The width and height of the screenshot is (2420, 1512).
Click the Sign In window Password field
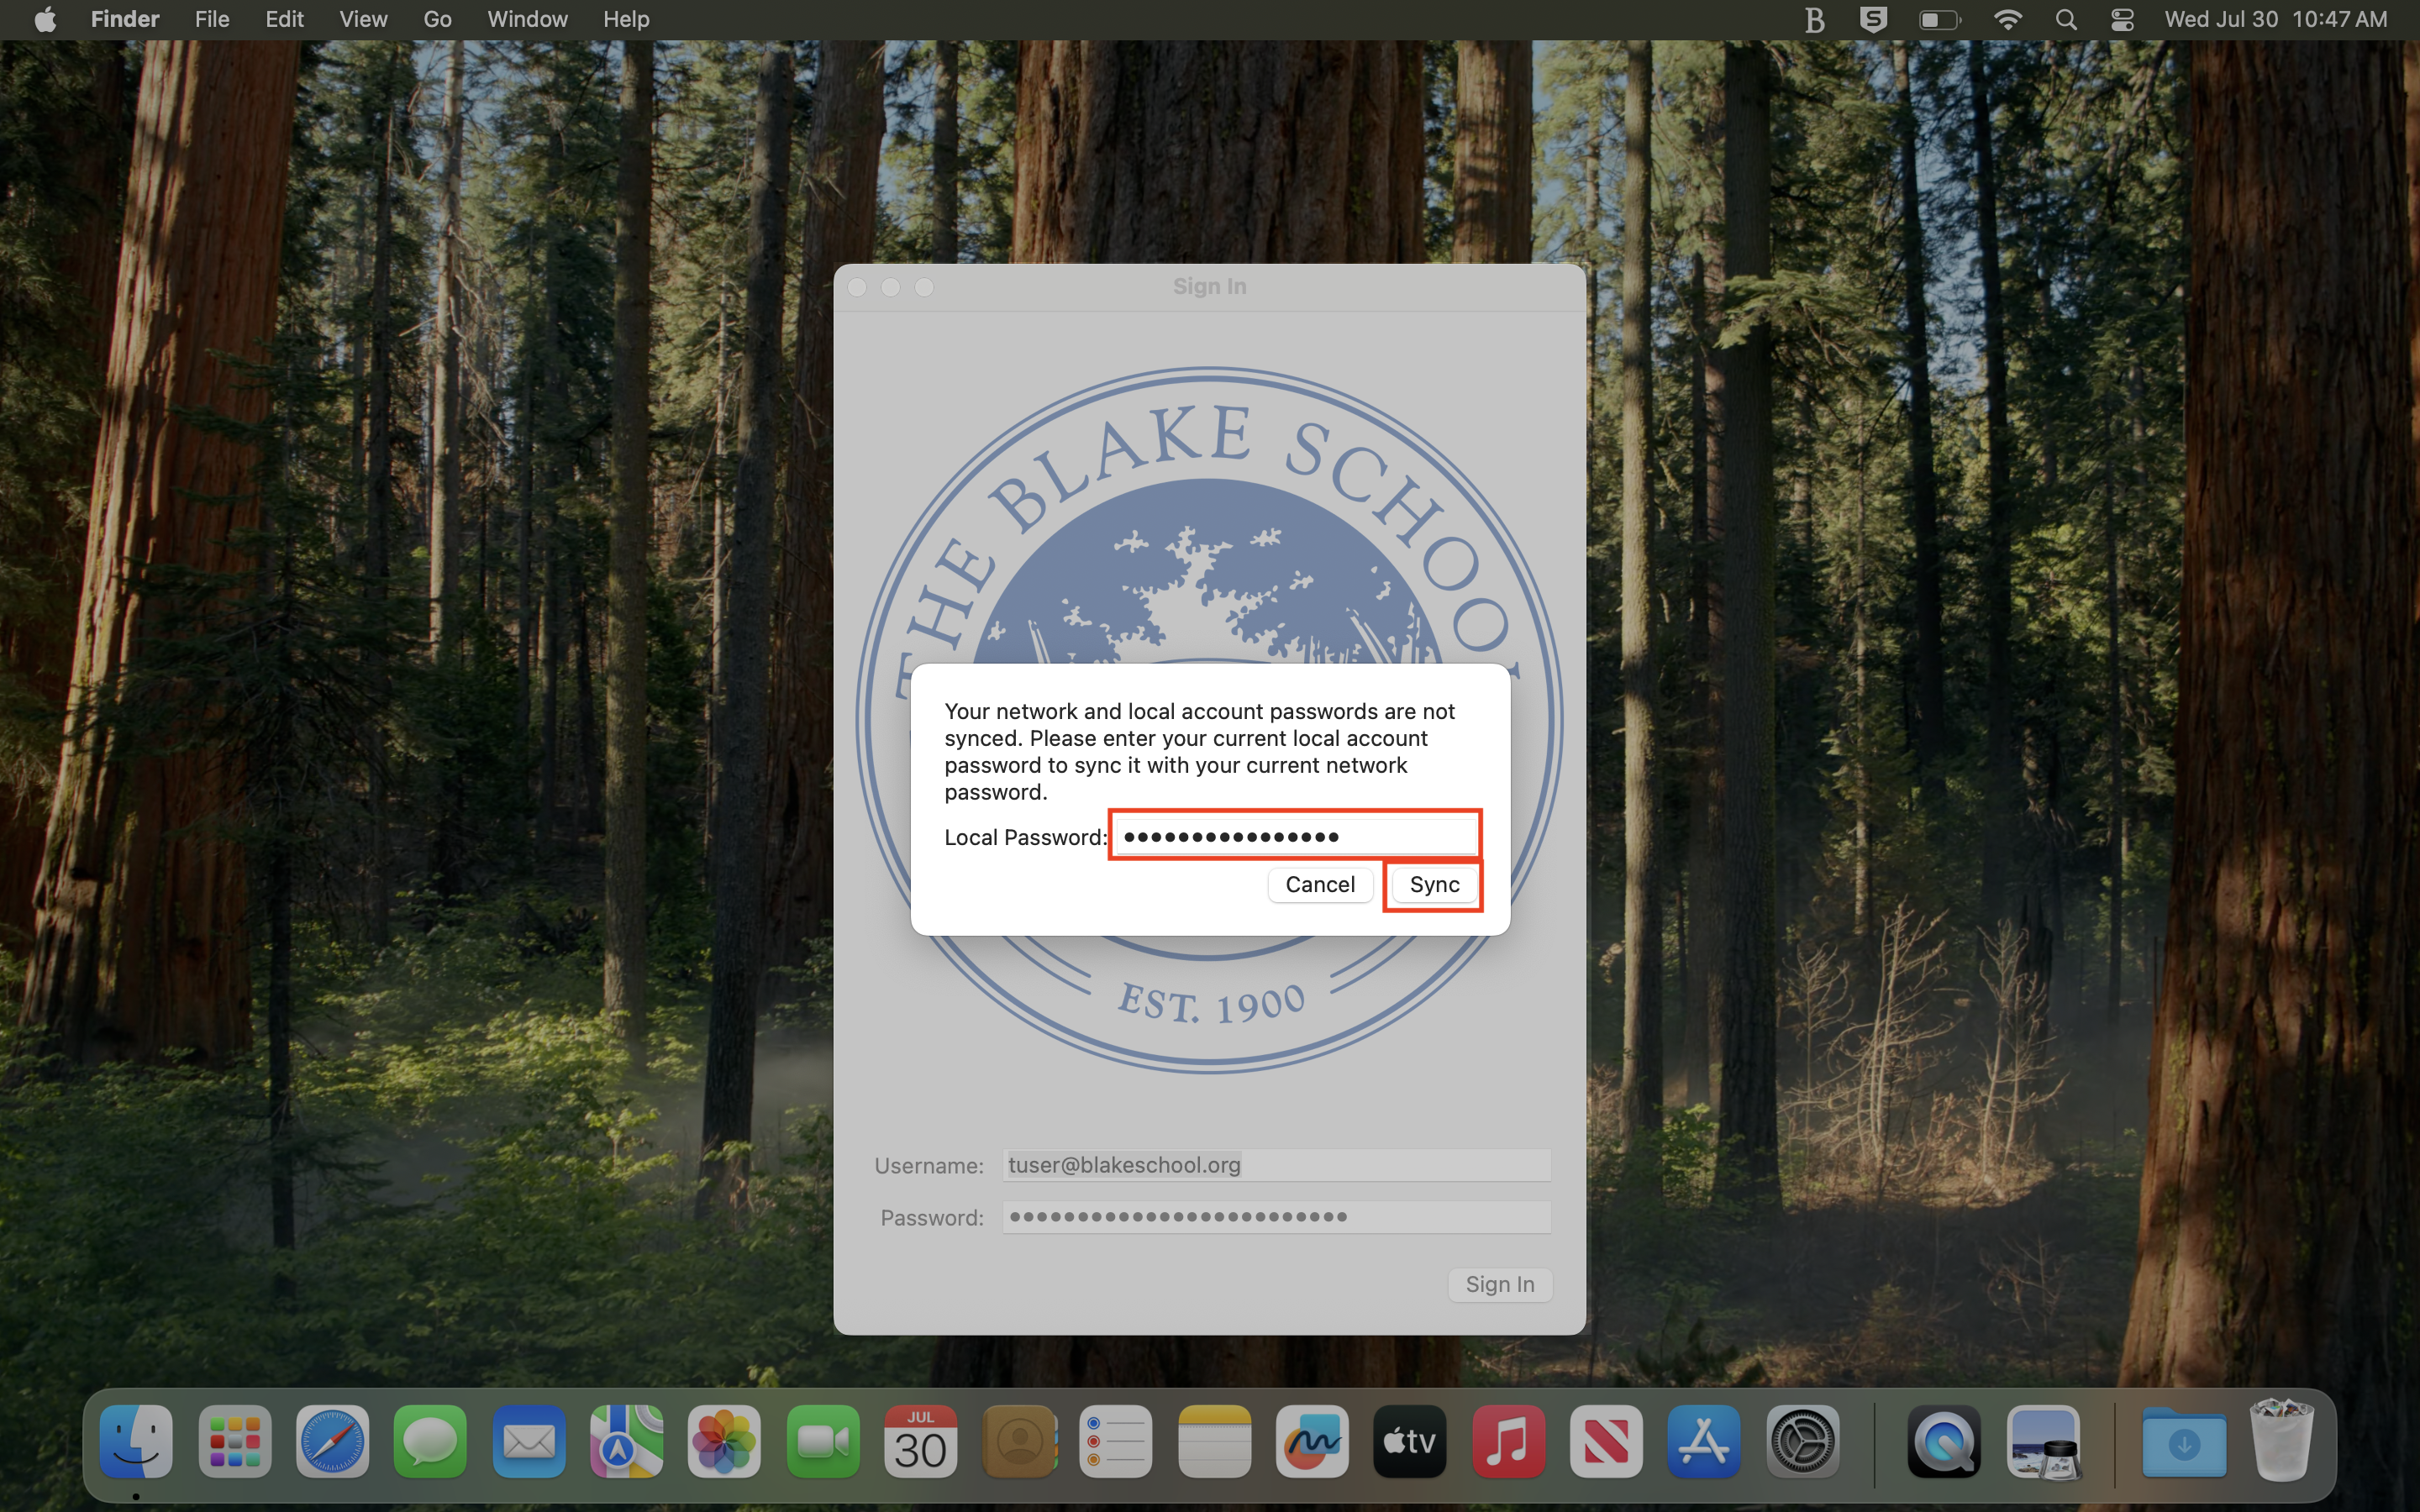pos(1277,1217)
